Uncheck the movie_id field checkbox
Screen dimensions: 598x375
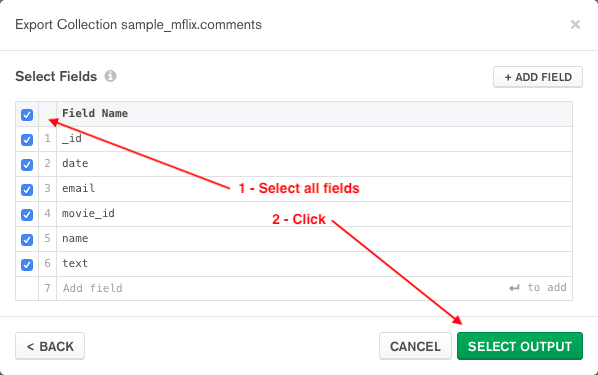(x=27, y=214)
